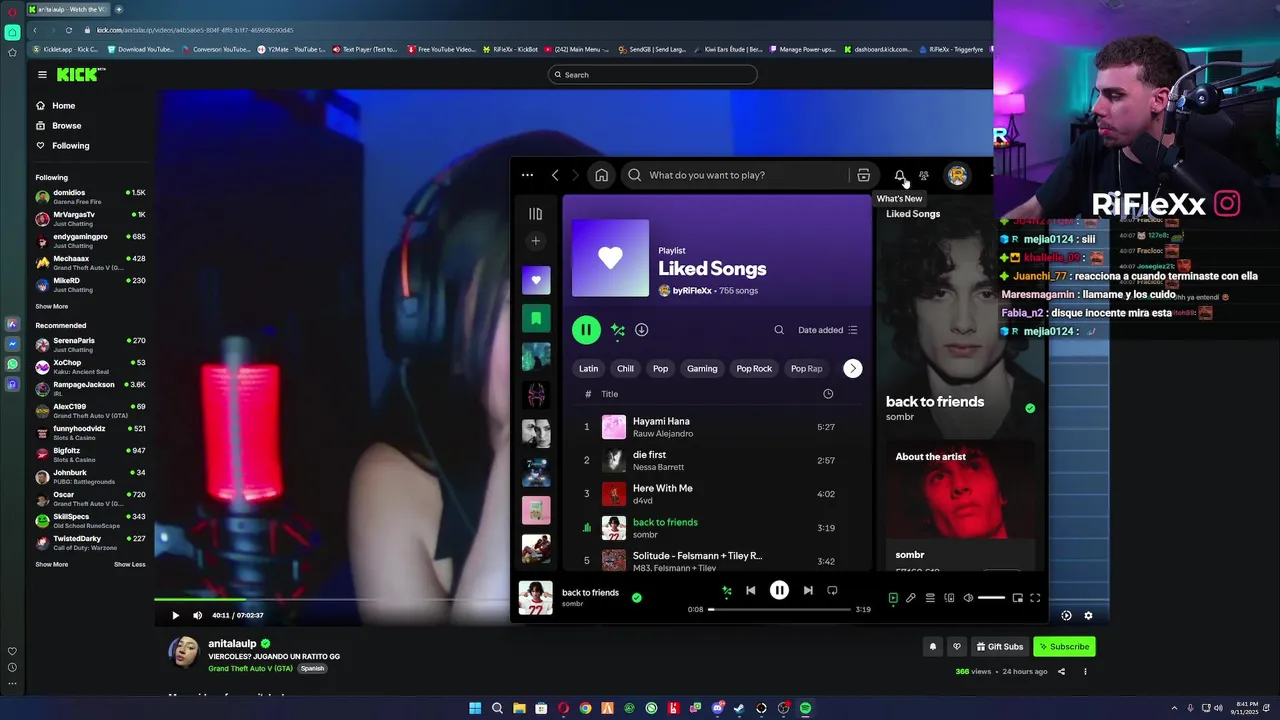Open Connect to a device icon
1280x720 pixels.
pyautogui.click(x=949, y=598)
